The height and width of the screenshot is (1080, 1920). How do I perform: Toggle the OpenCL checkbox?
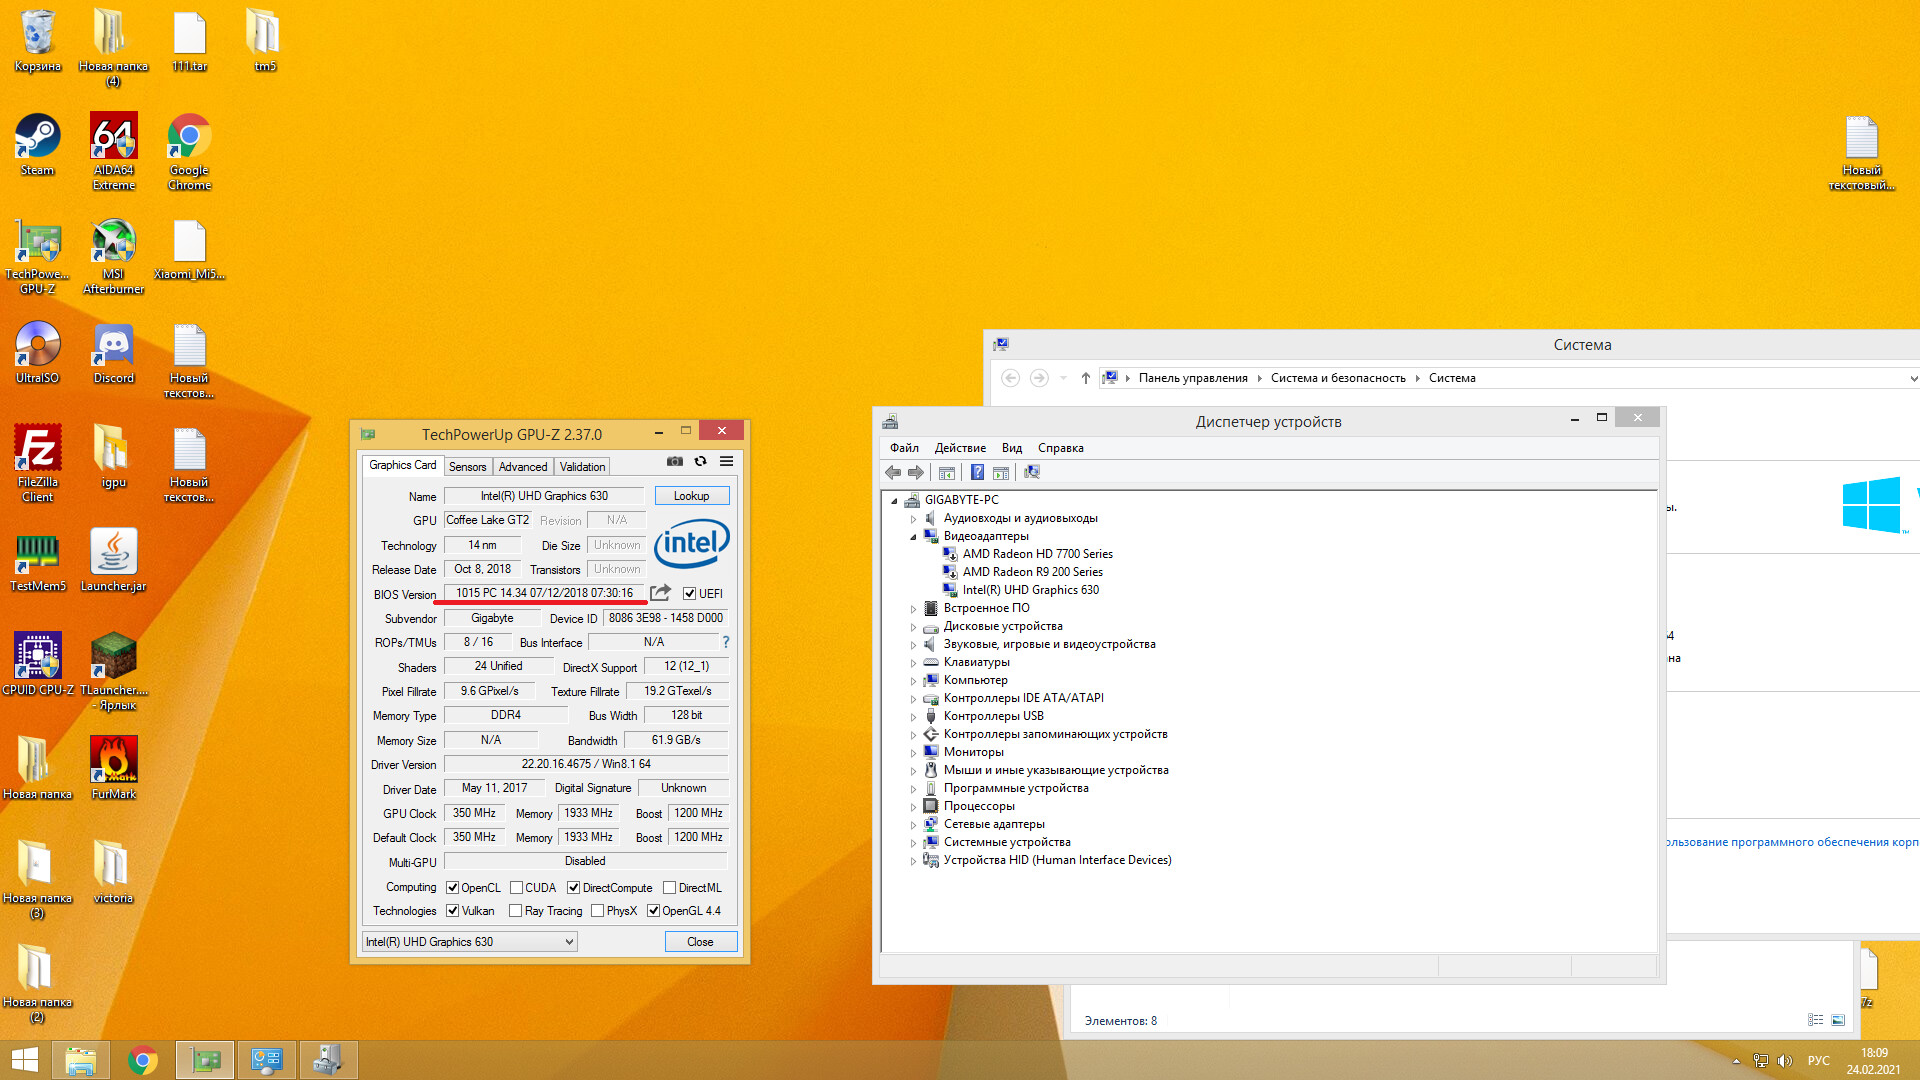point(453,888)
